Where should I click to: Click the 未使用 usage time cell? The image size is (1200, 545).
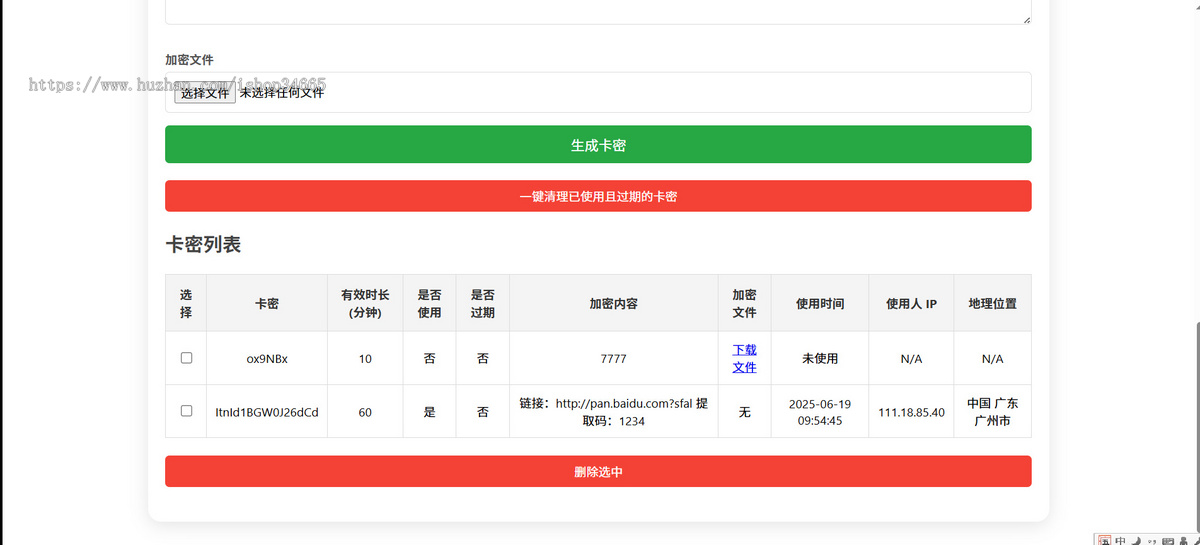tap(820, 359)
